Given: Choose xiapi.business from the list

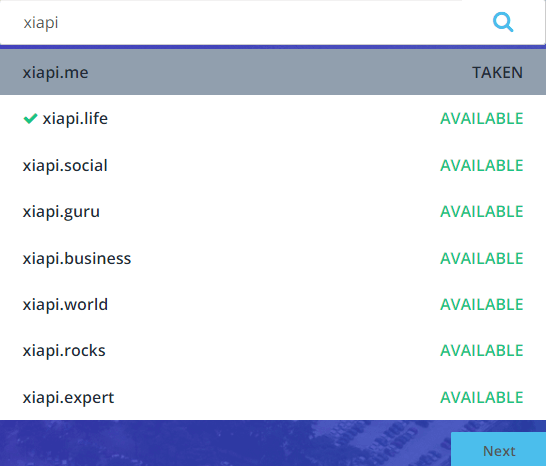Looking at the screenshot, I should (273, 258).
